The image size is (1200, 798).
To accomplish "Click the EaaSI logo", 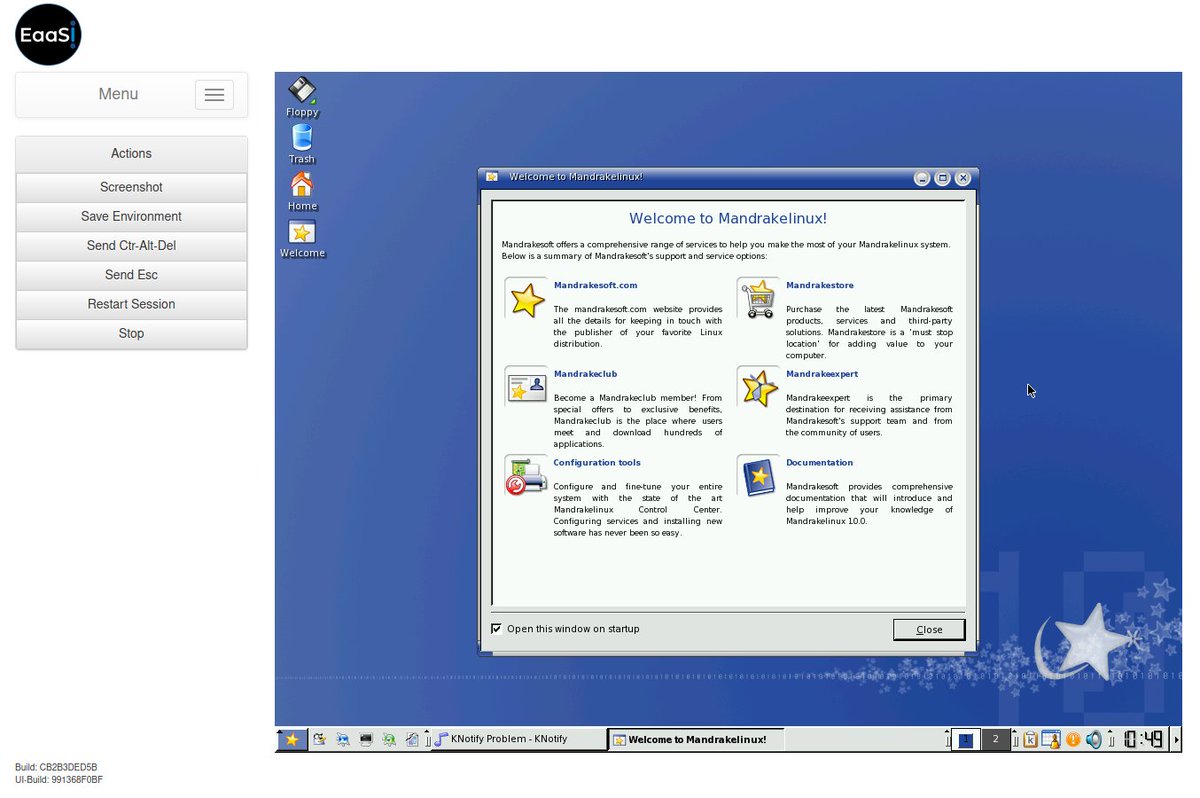I will coord(48,34).
